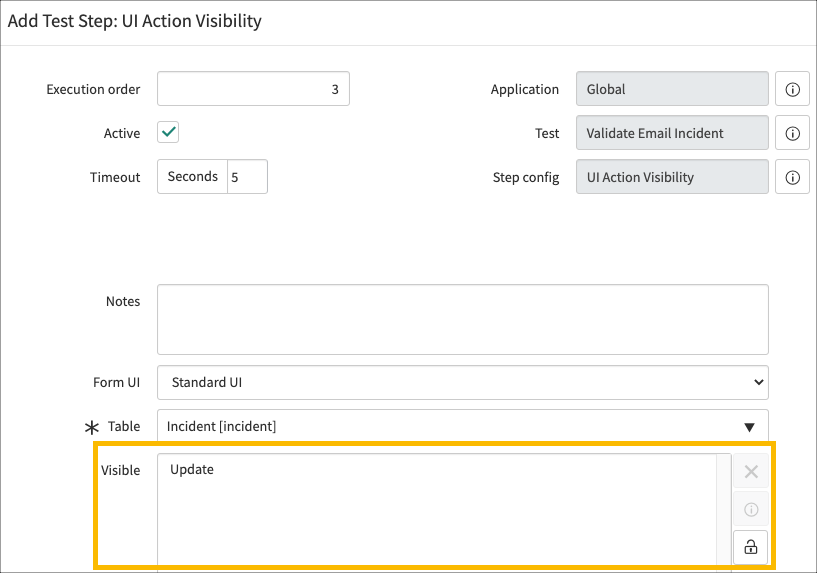This screenshot has height=573, width=817.
Task: Select the Update entry in Visible list
Action: 192,469
